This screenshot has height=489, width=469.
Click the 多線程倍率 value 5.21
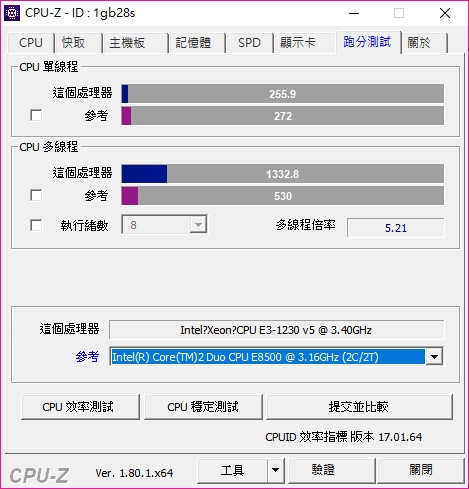pos(396,228)
